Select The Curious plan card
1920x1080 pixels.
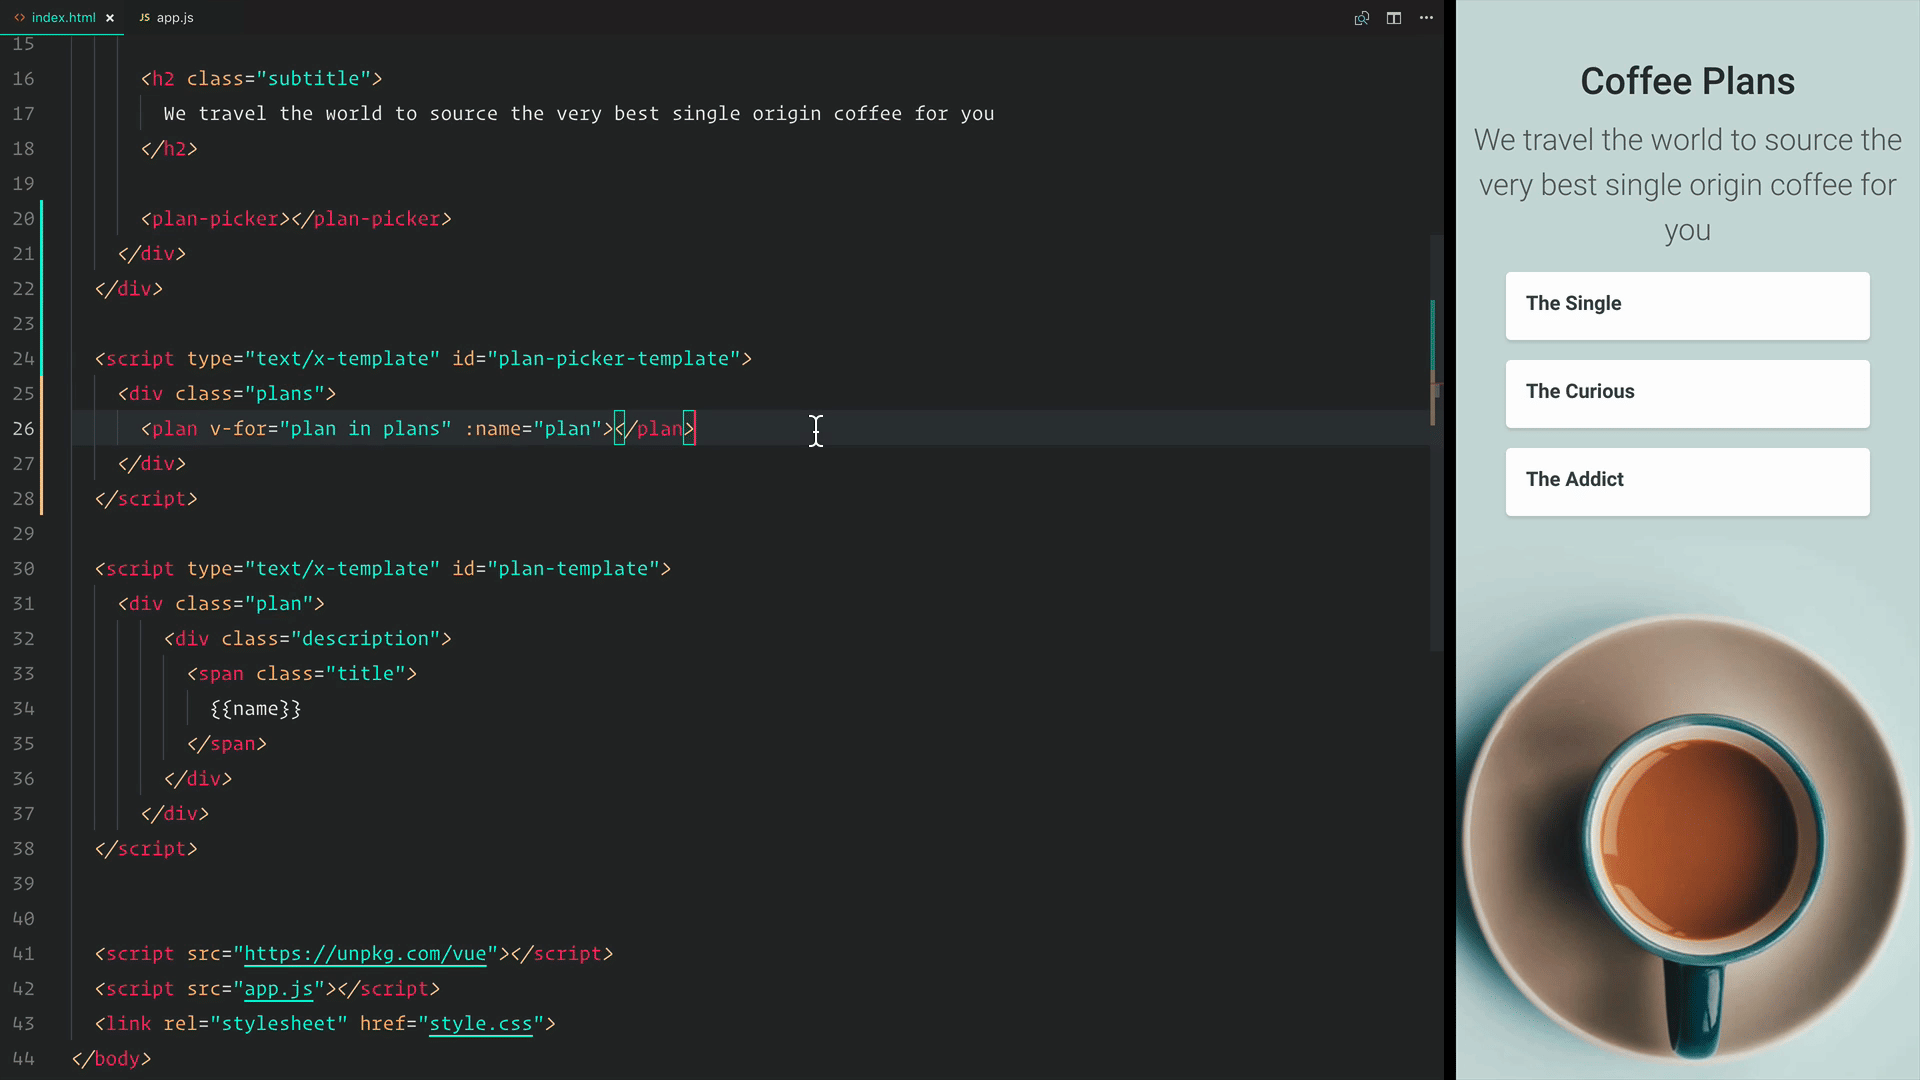tap(1687, 393)
